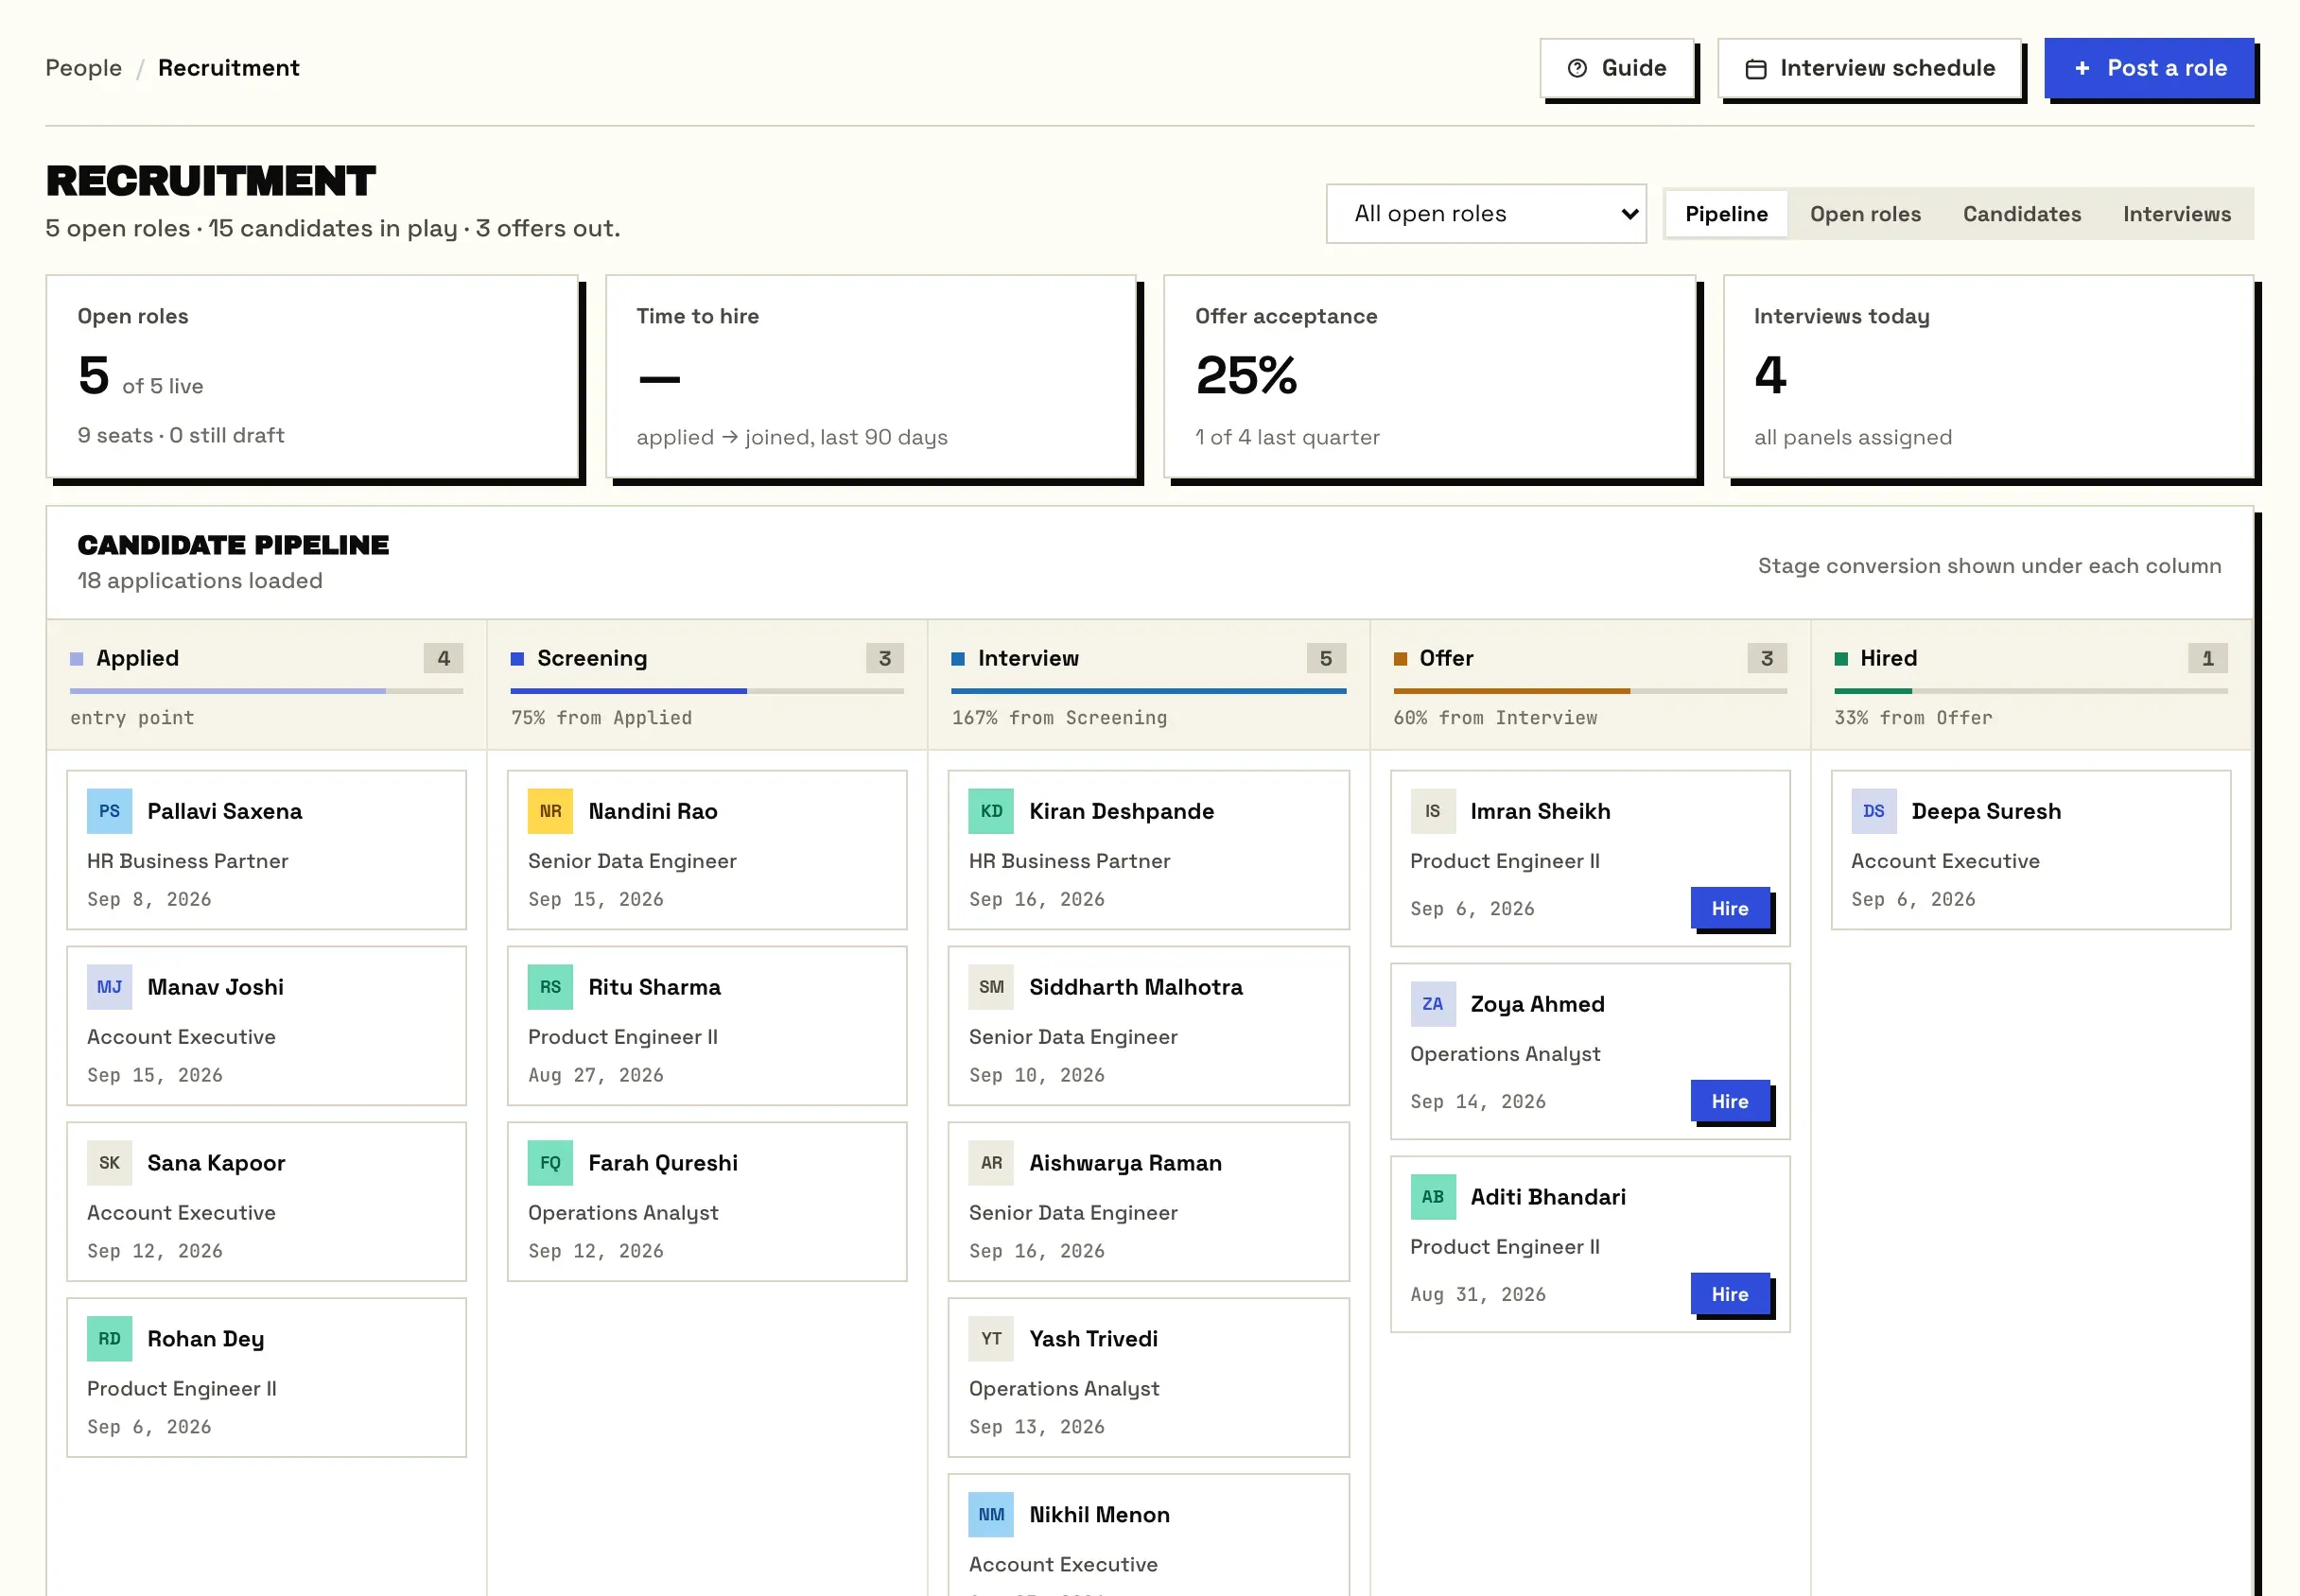The image size is (2300, 1596).
Task: Hire Zoya Ahmed
Action: coord(1730,1101)
